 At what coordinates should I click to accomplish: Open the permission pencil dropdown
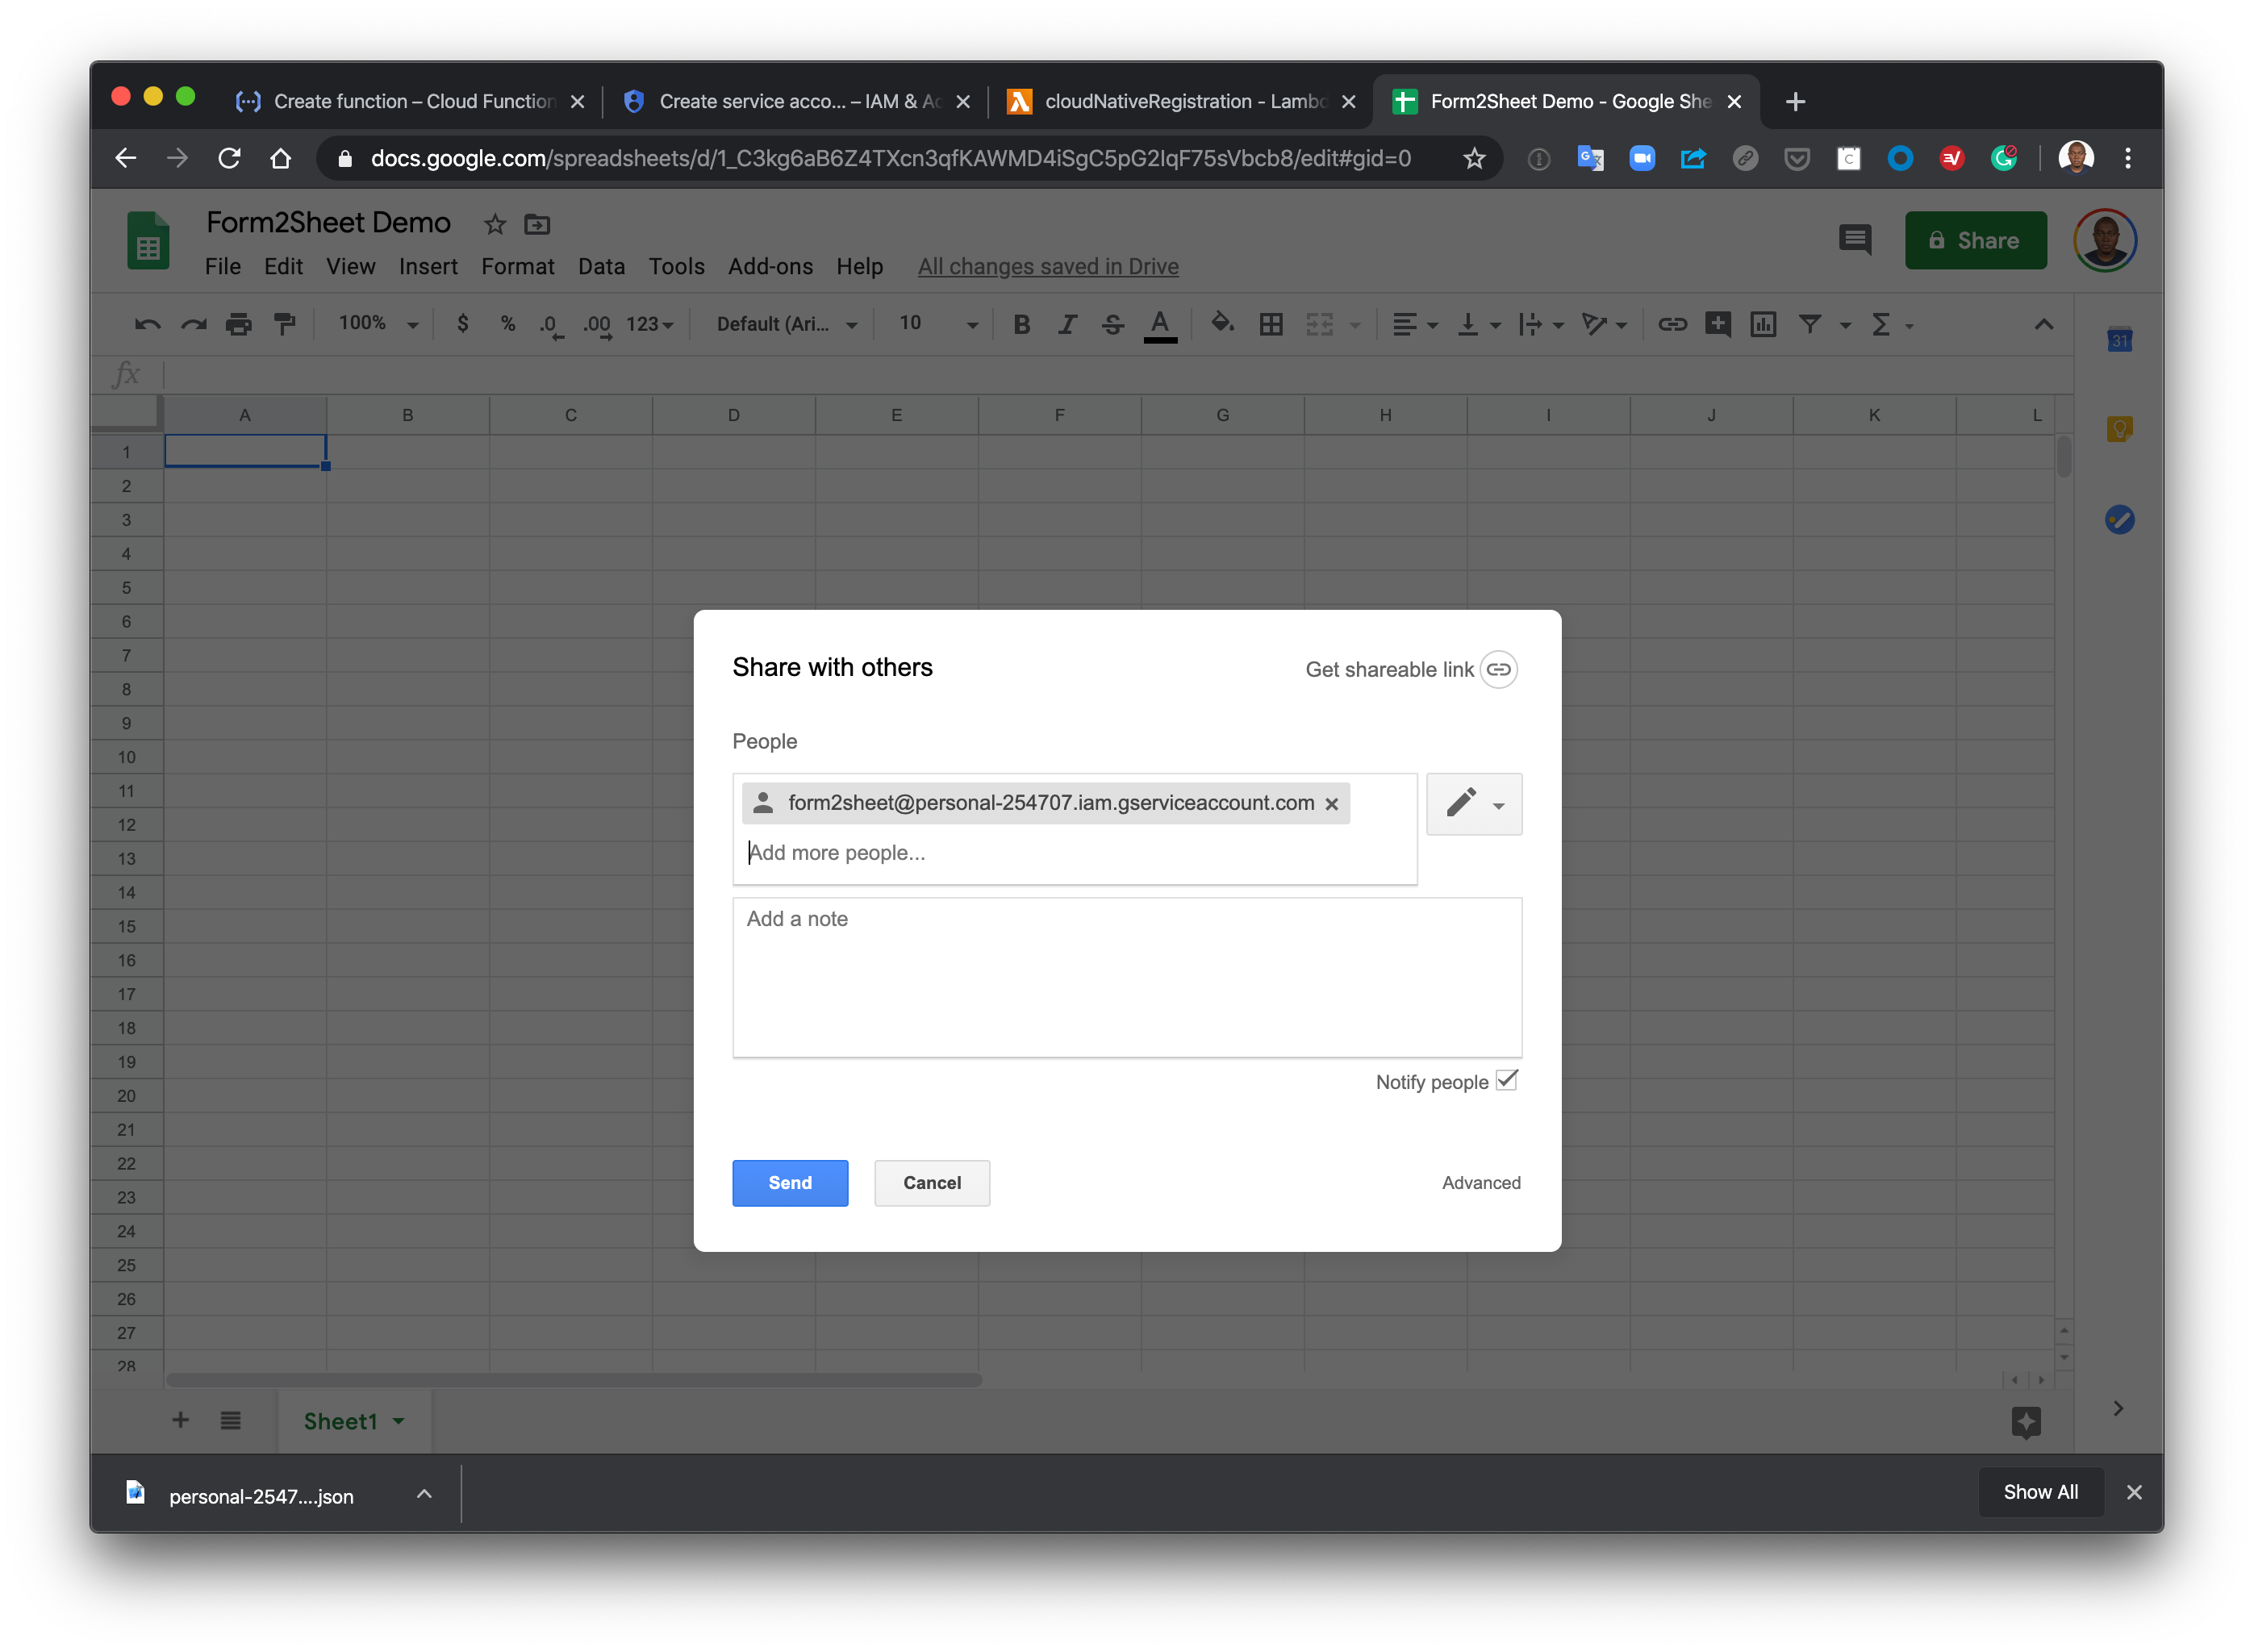pos(1473,803)
